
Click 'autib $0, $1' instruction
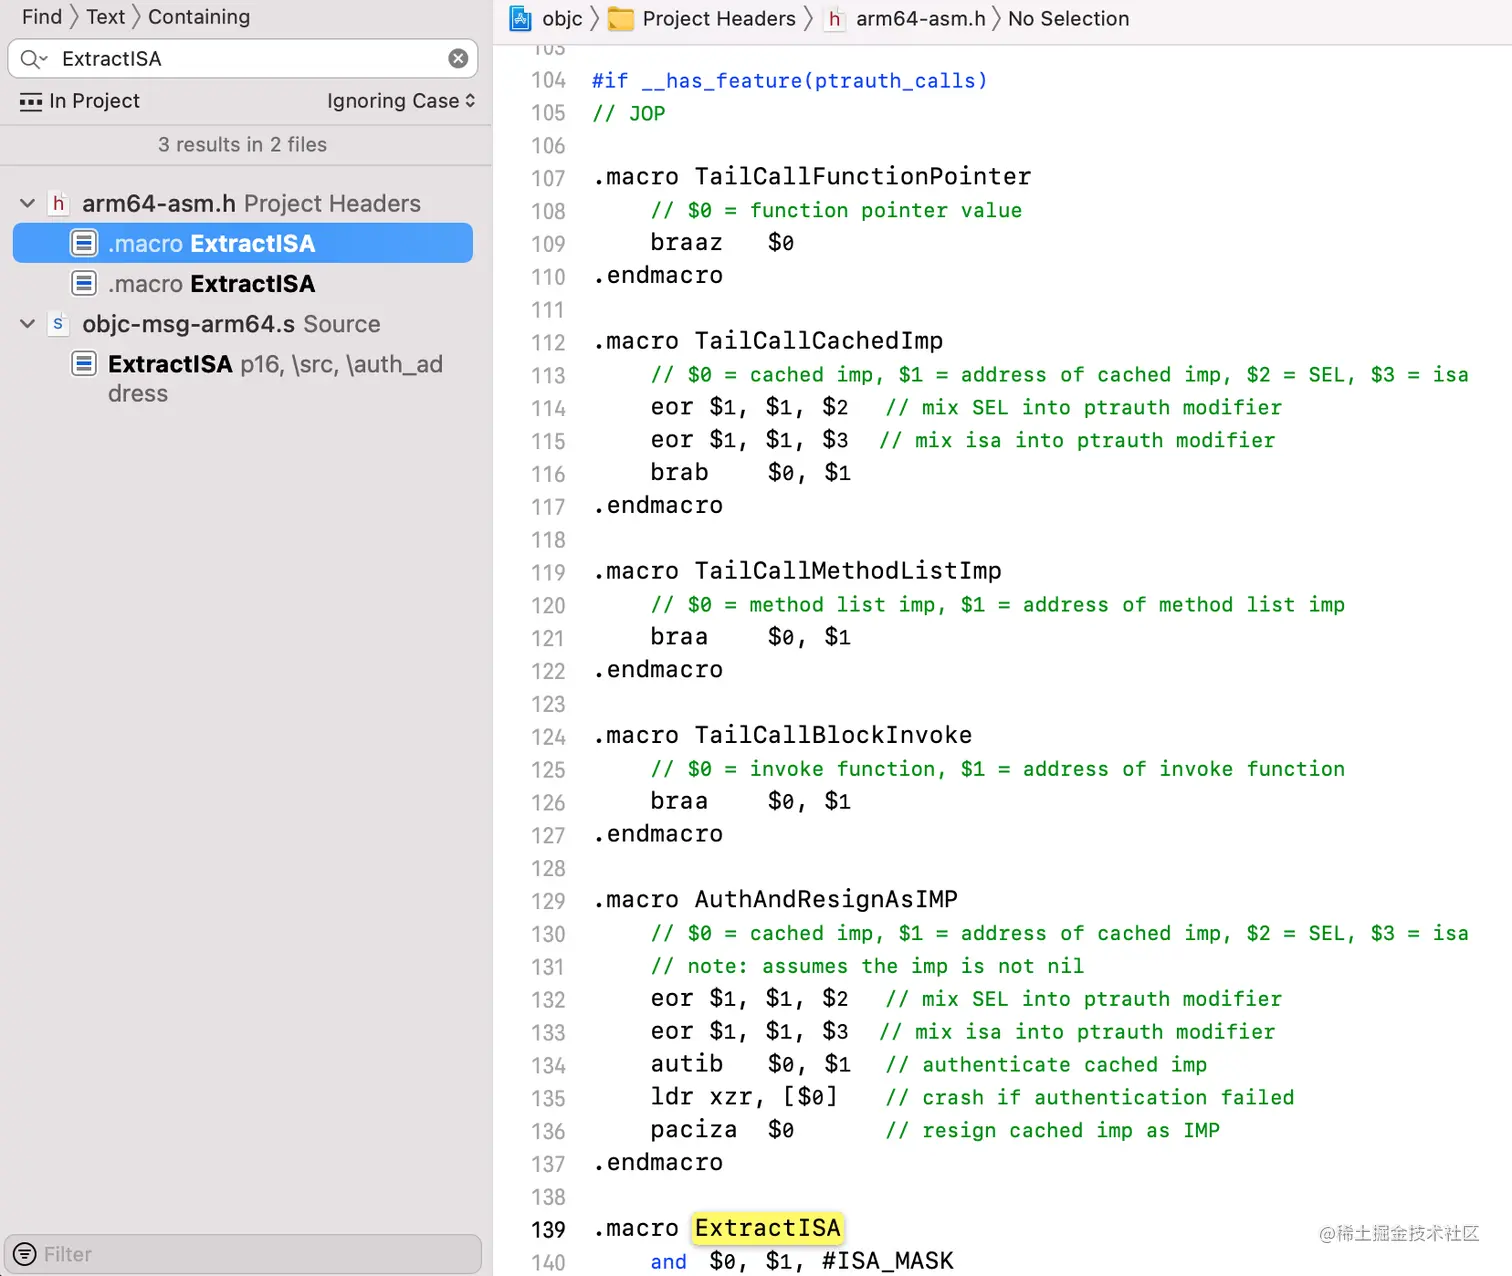pos(750,1064)
